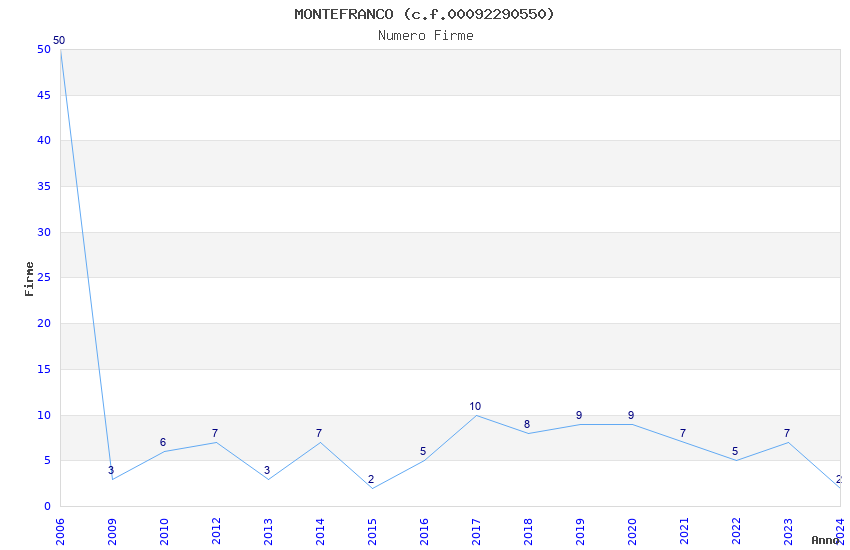Screen dimensions: 850x550
Task: Click the data value 7 above the 2012 point
Action: coord(215,433)
